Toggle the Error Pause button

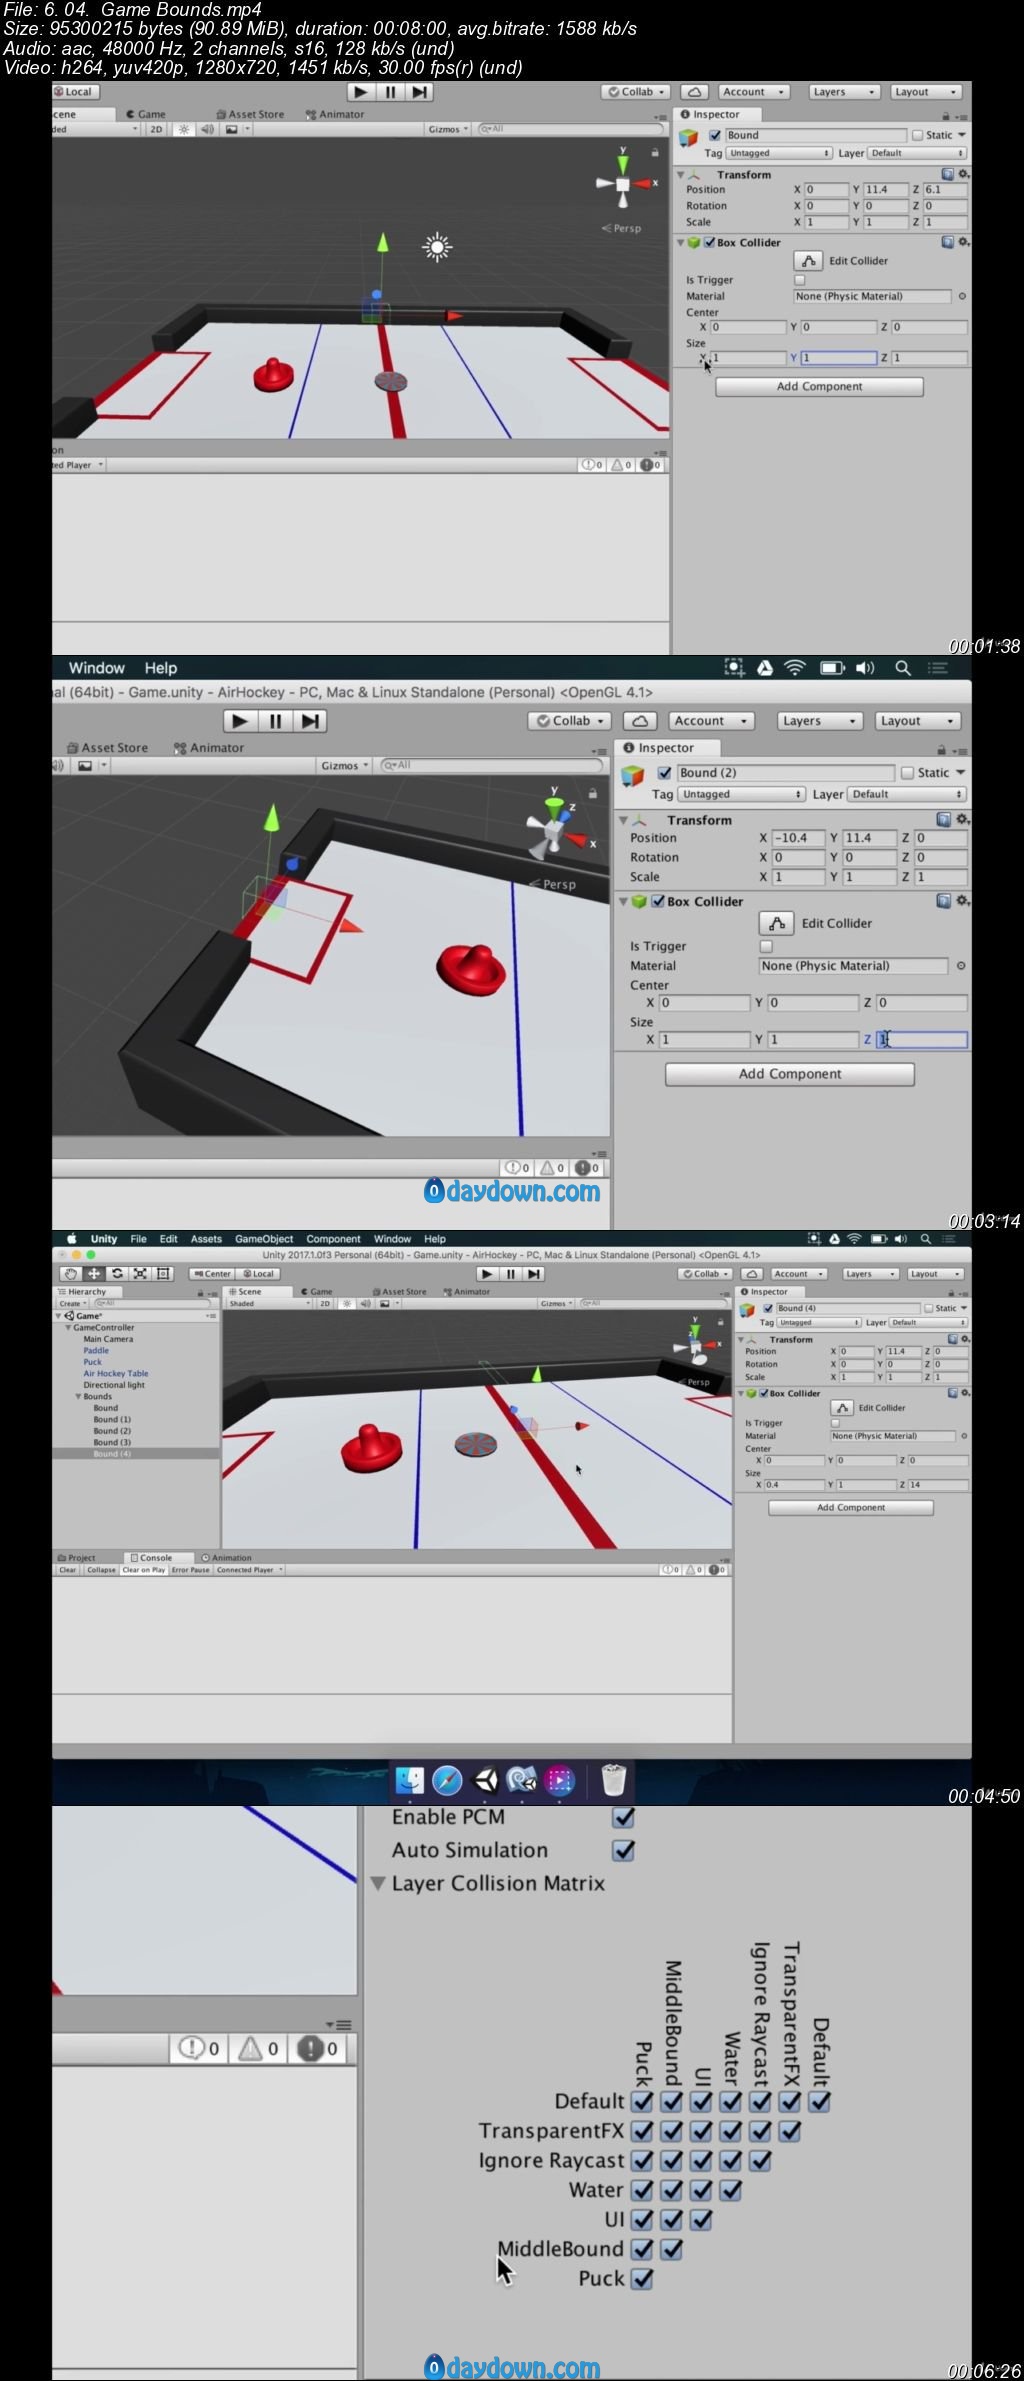click(191, 1570)
